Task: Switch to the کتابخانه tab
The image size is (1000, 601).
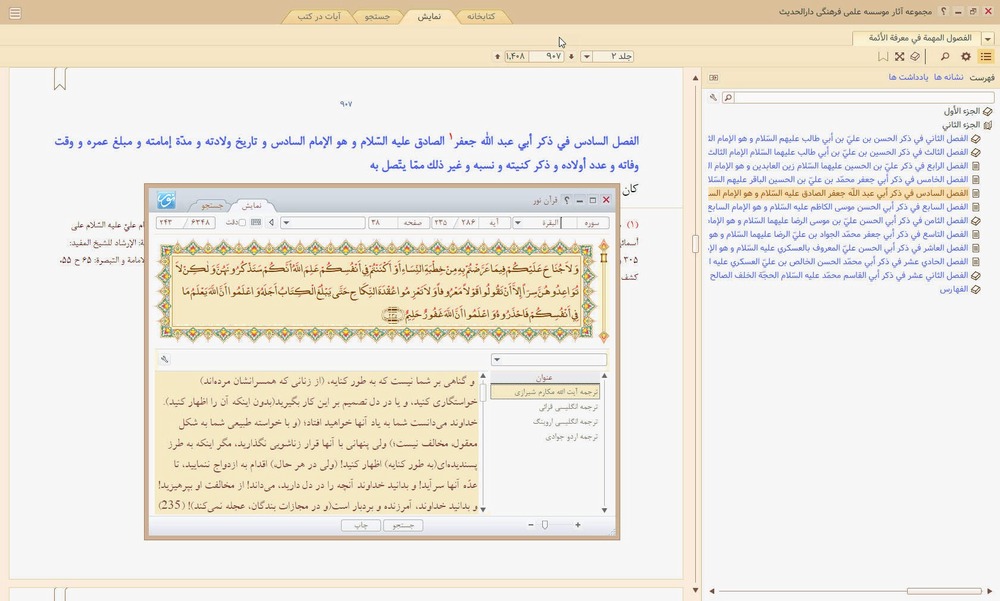Action: click(482, 16)
